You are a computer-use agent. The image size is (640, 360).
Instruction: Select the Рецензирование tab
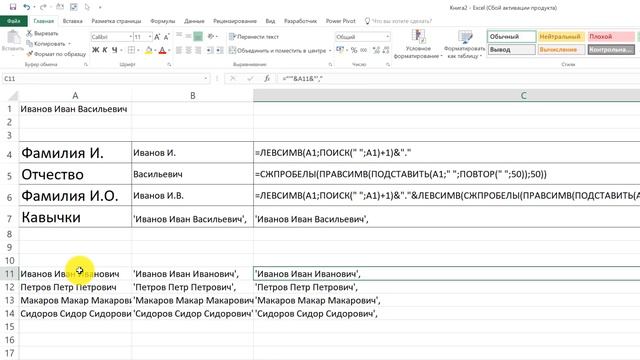235,21
